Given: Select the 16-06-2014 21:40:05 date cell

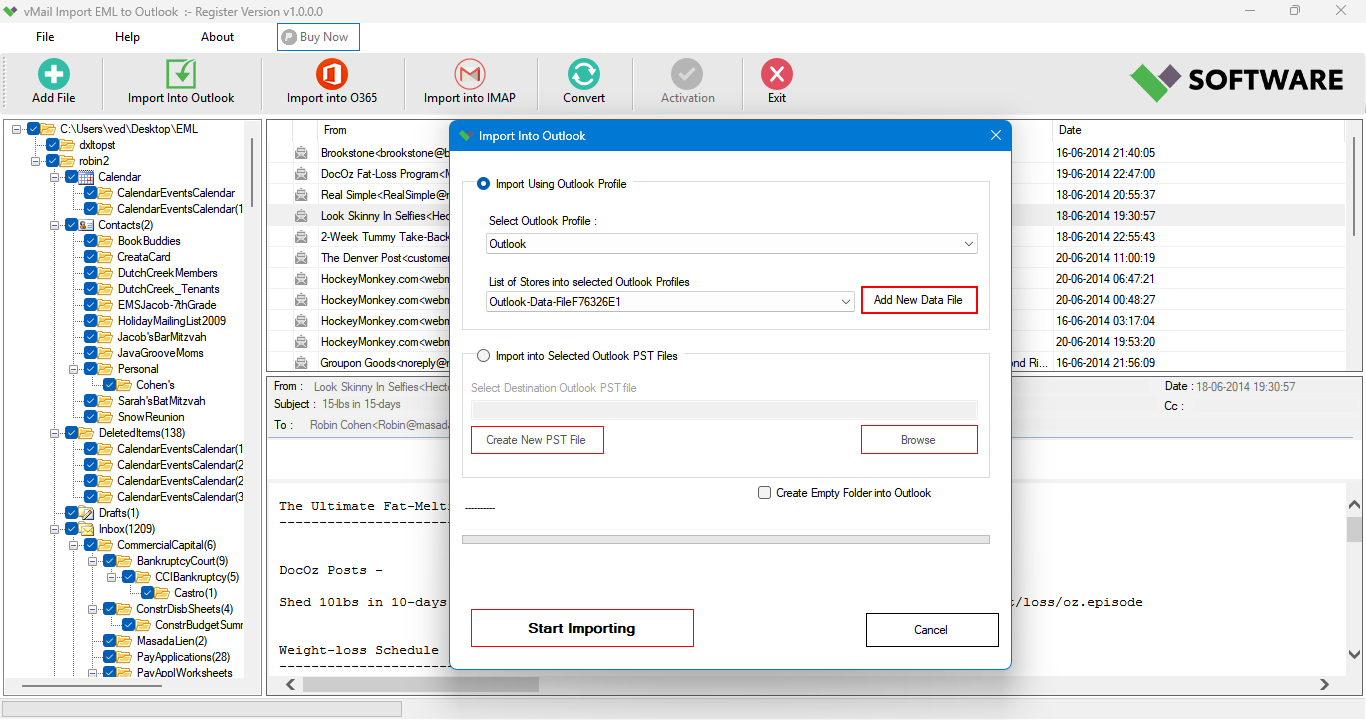Looking at the screenshot, I should click(x=1105, y=153).
